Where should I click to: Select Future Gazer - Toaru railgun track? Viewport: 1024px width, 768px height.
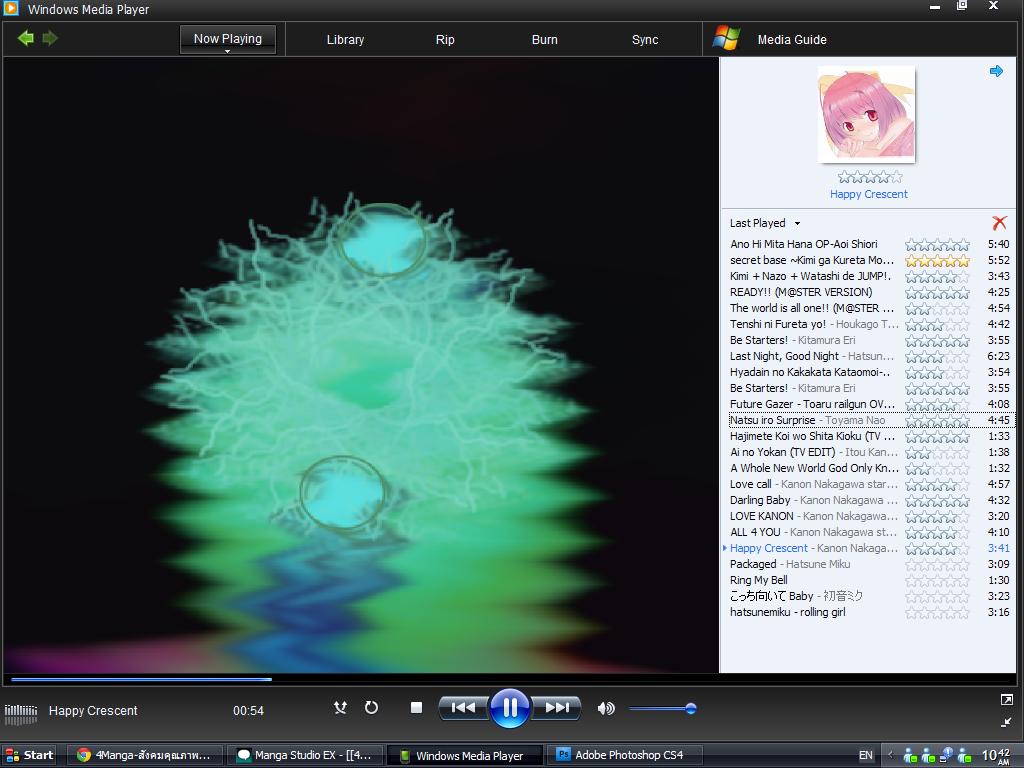(869, 404)
